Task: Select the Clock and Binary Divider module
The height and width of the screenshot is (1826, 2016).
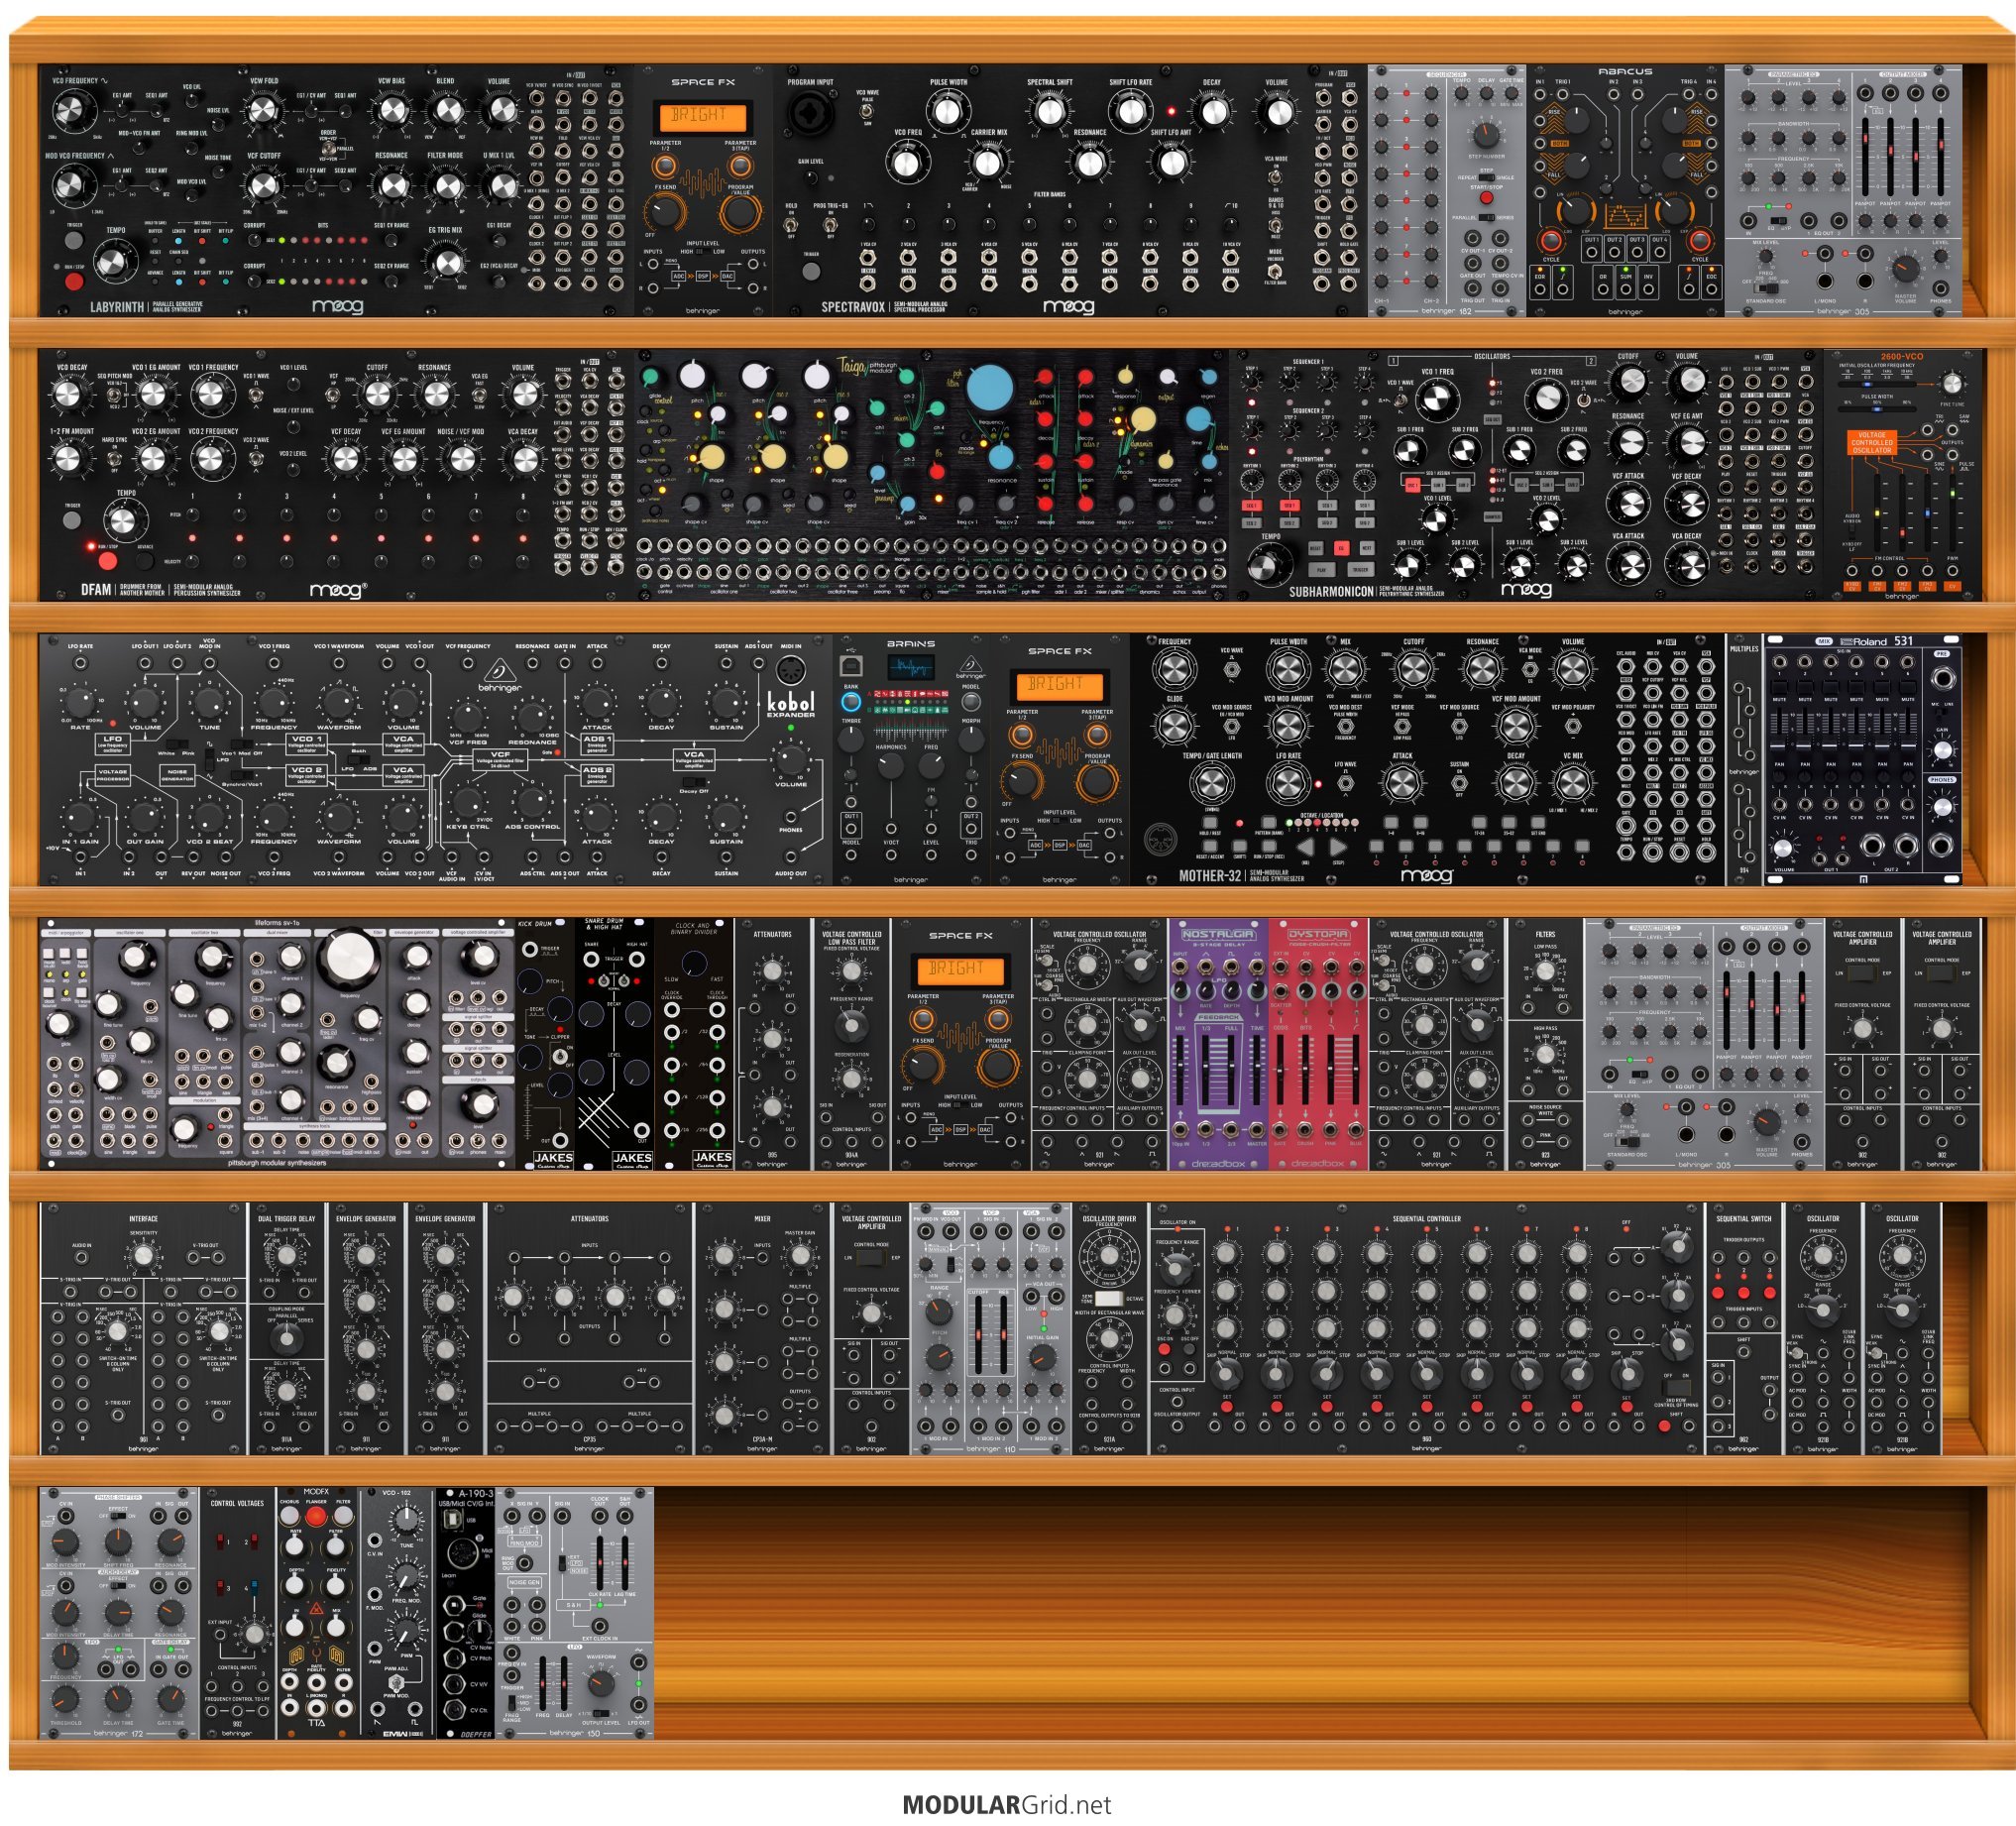Action: pyautogui.click(x=695, y=1043)
